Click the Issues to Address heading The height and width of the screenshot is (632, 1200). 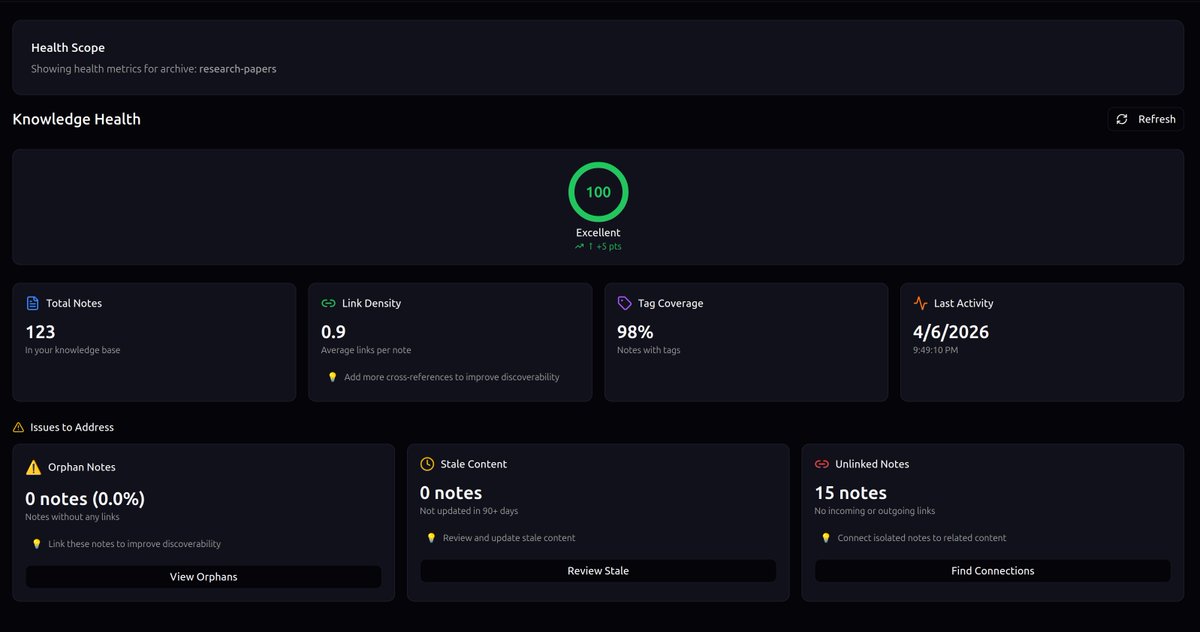pyautogui.click(x=72, y=427)
